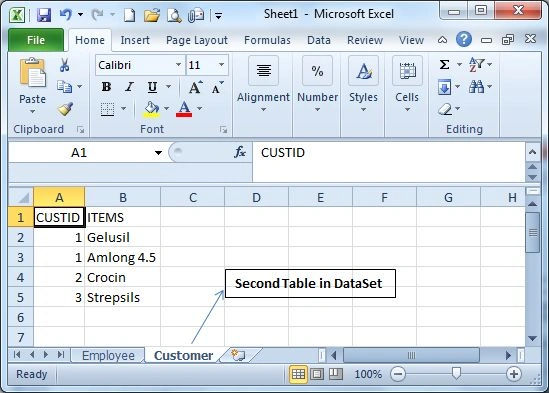Click the Send email attachment icon
Image resolution: width=549 pixels, height=393 pixels.
pyautogui.click(x=196, y=16)
